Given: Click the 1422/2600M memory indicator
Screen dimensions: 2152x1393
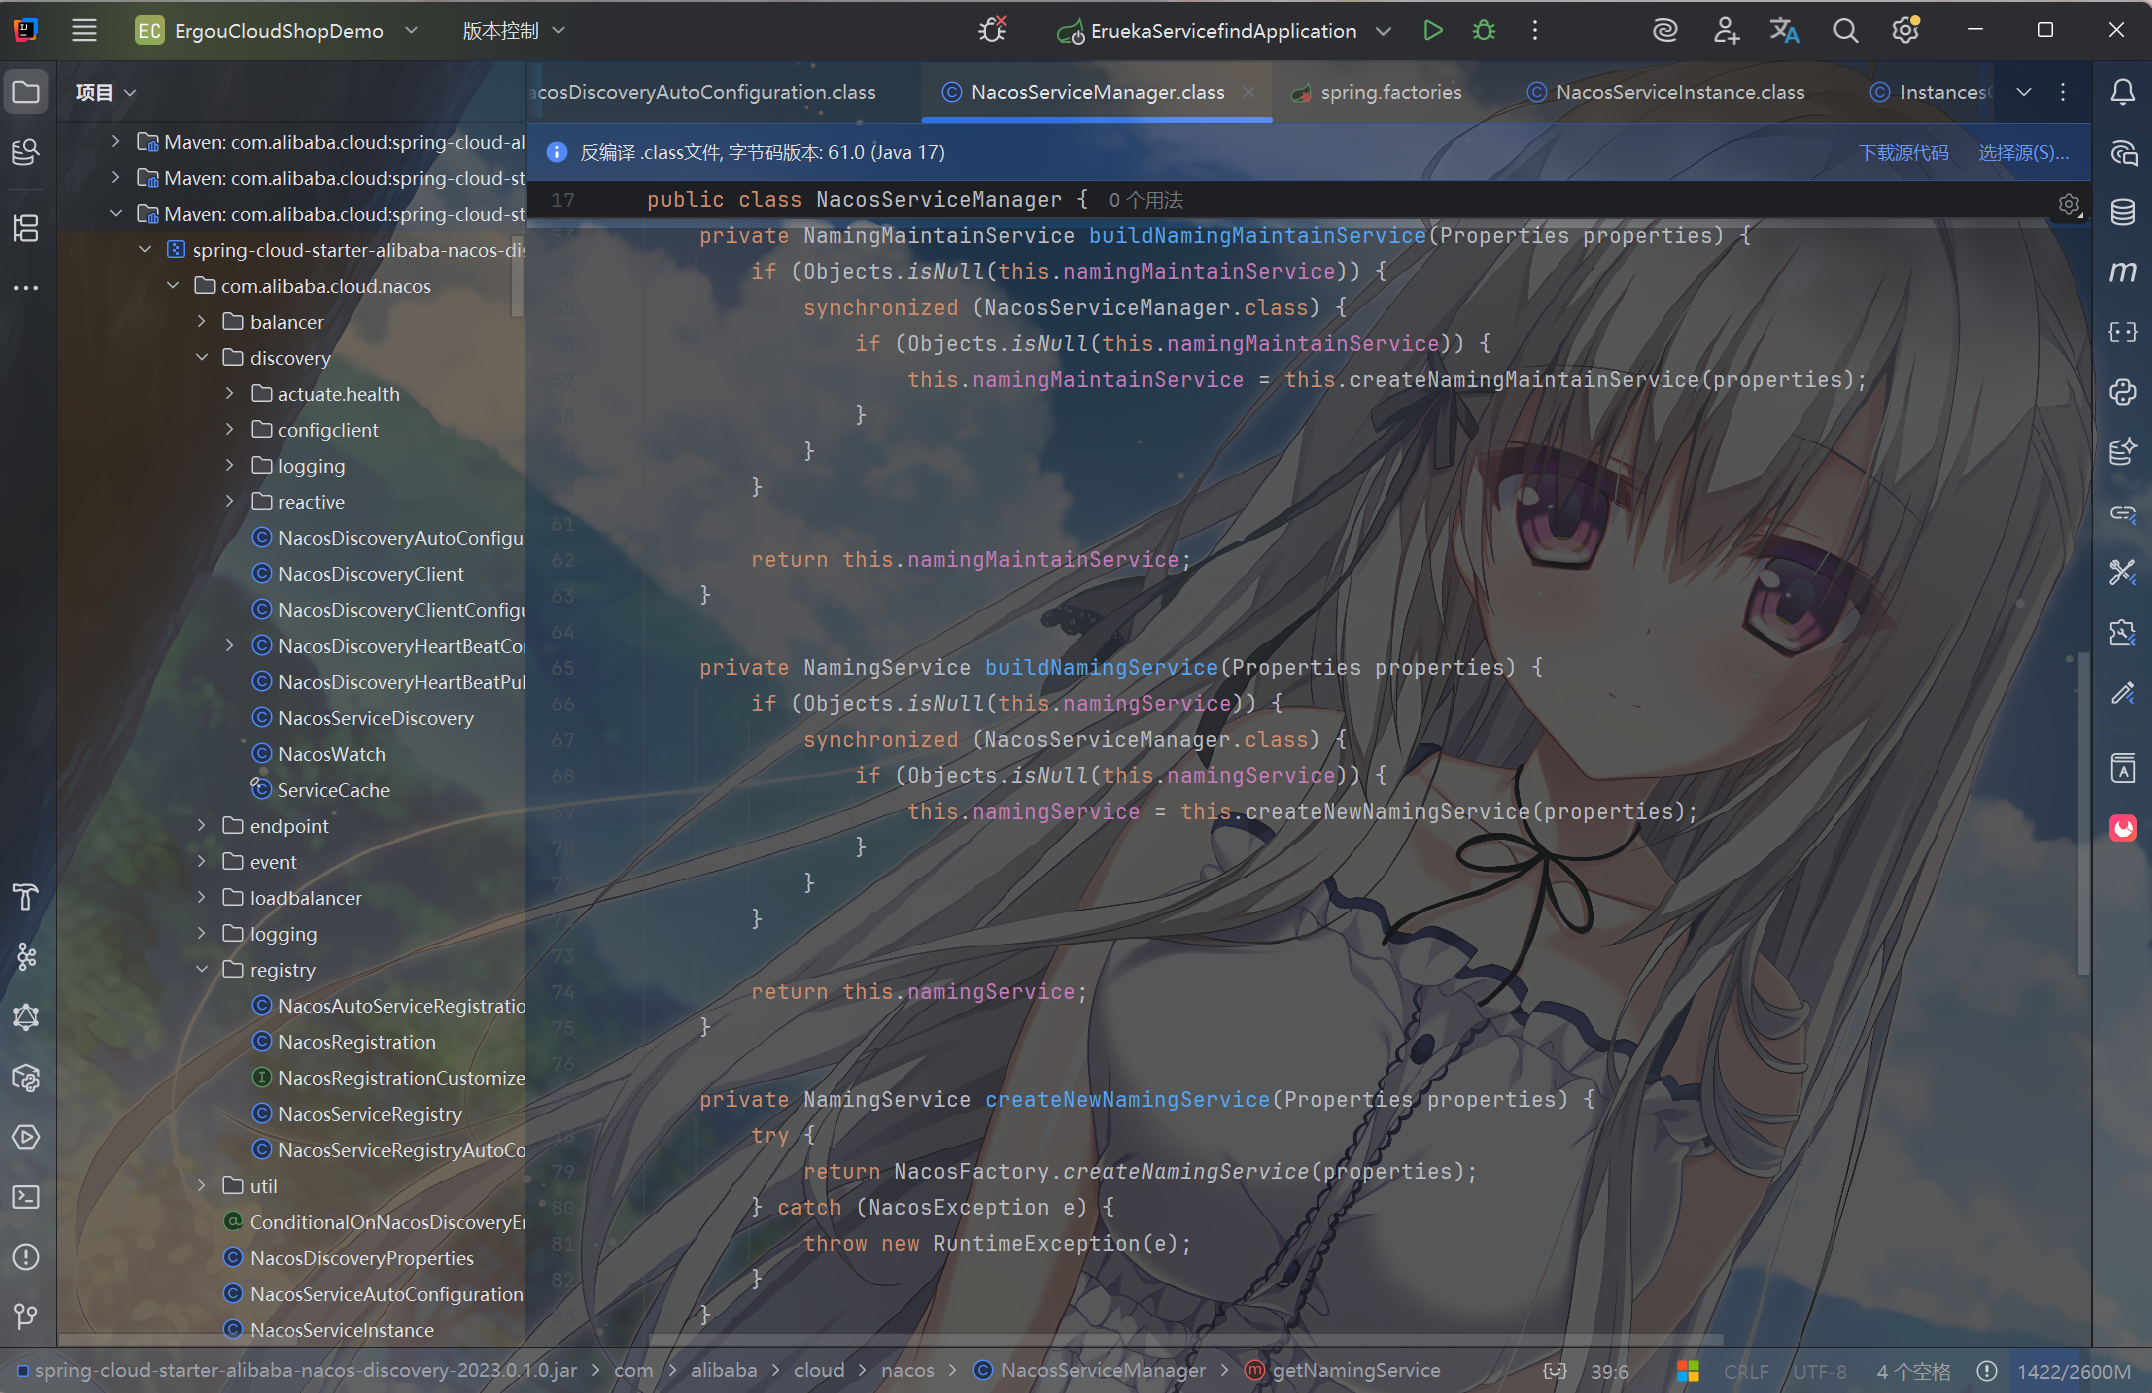Looking at the screenshot, I should pos(2074,1371).
